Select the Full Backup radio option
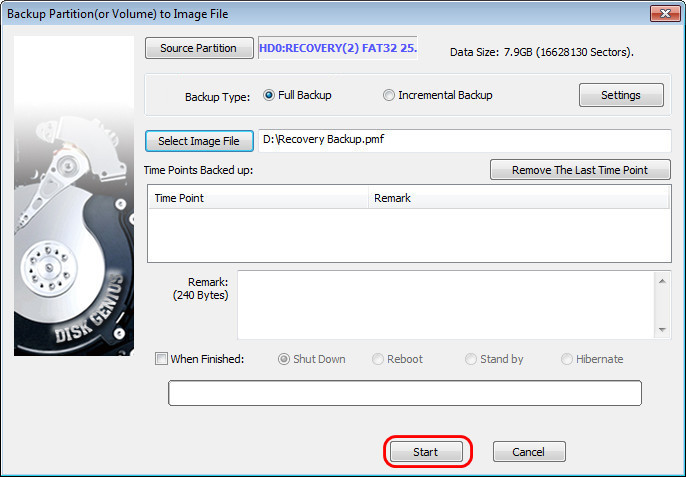The height and width of the screenshot is (477, 686). [x=269, y=96]
